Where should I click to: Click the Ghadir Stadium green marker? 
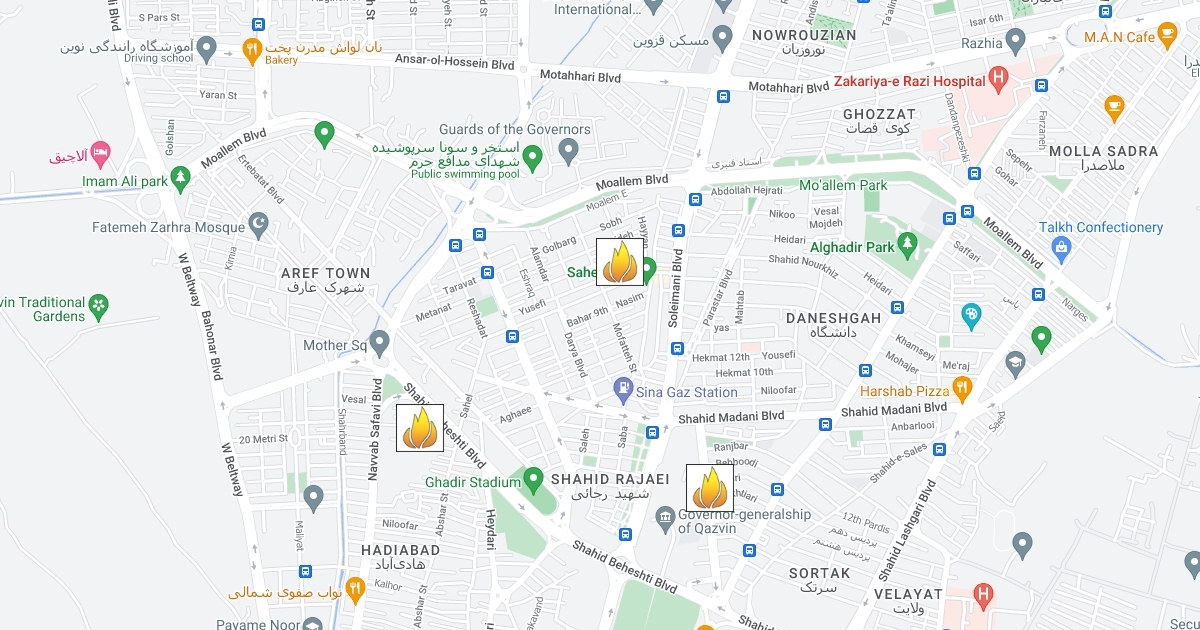pyautogui.click(x=534, y=479)
